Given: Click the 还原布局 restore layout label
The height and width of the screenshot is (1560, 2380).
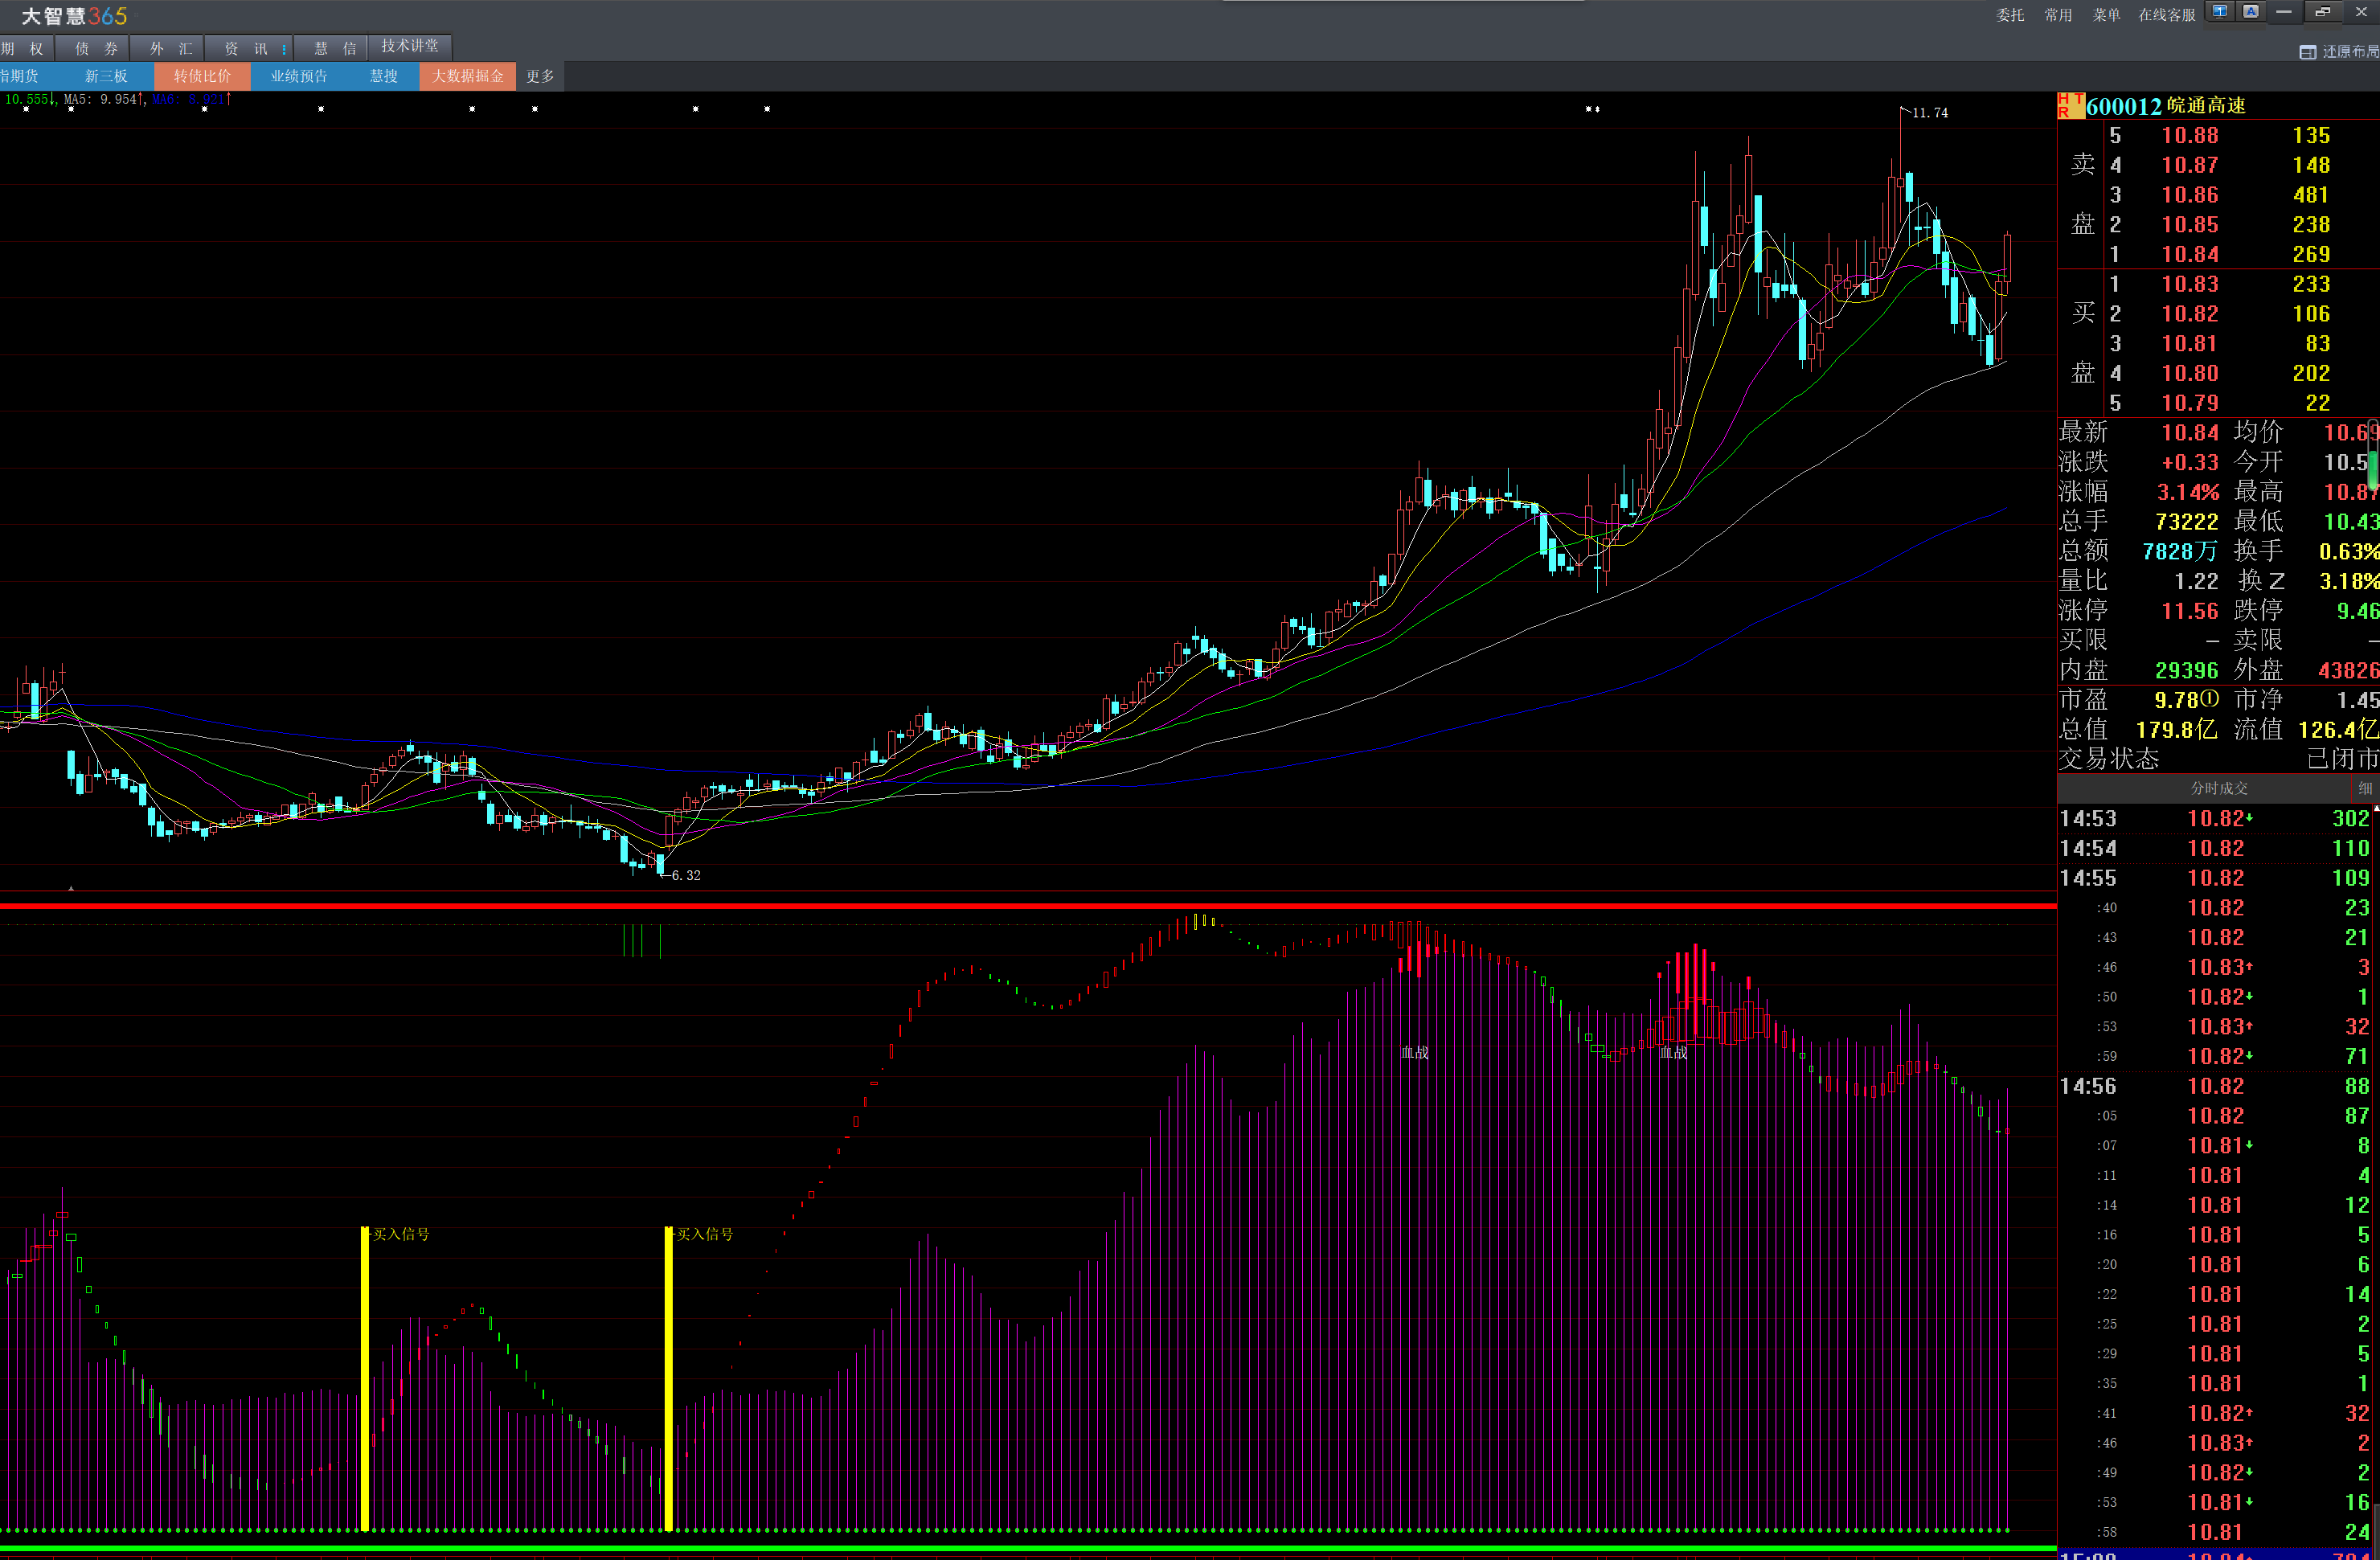Looking at the screenshot, I should click(2350, 52).
